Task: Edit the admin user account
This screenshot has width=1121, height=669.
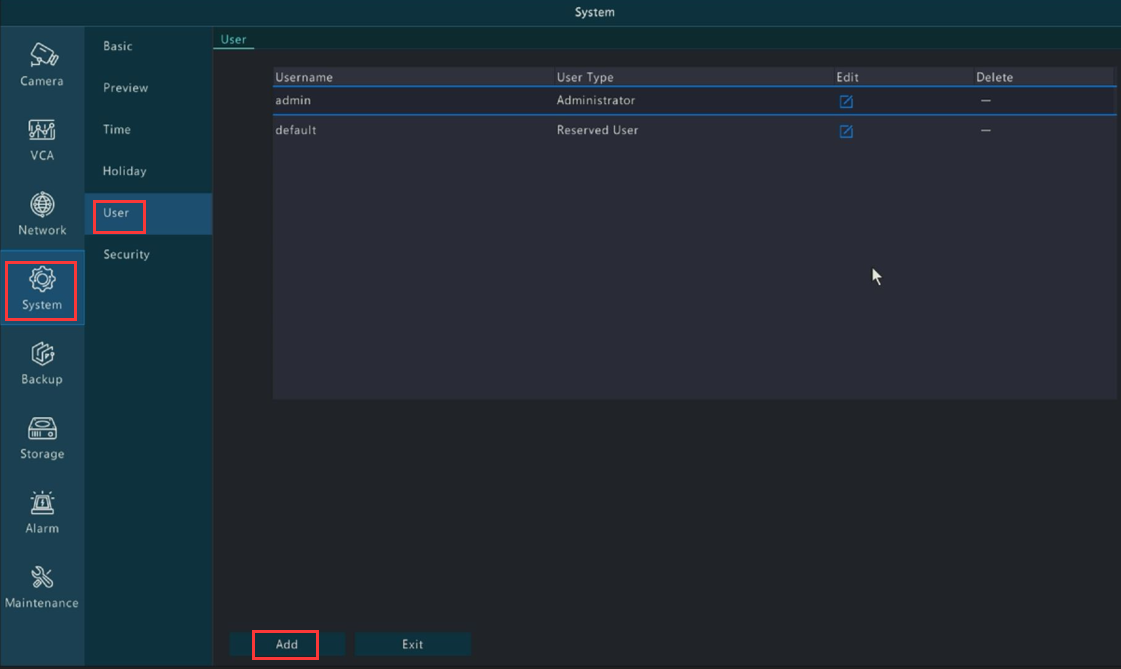Action: pyautogui.click(x=846, y=101)
